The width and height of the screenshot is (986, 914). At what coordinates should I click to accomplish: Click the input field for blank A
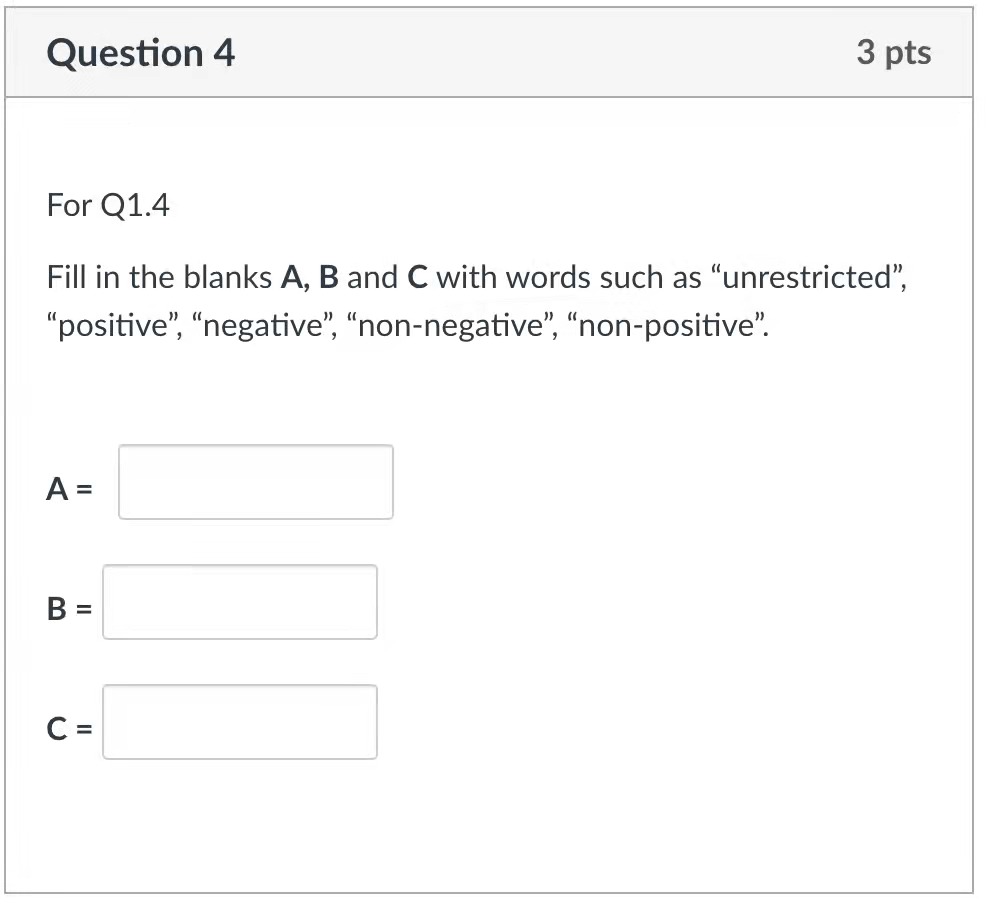(x=255, y=482)
